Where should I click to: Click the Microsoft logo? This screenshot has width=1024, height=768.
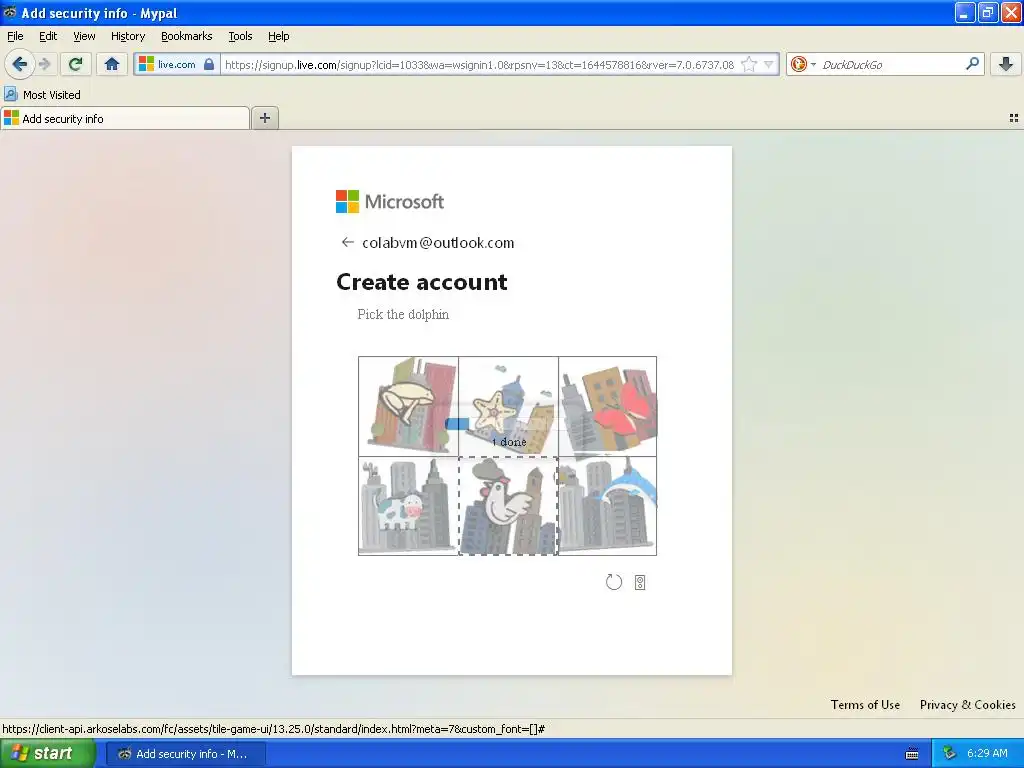pyautogui.click(x=390, y=201)
